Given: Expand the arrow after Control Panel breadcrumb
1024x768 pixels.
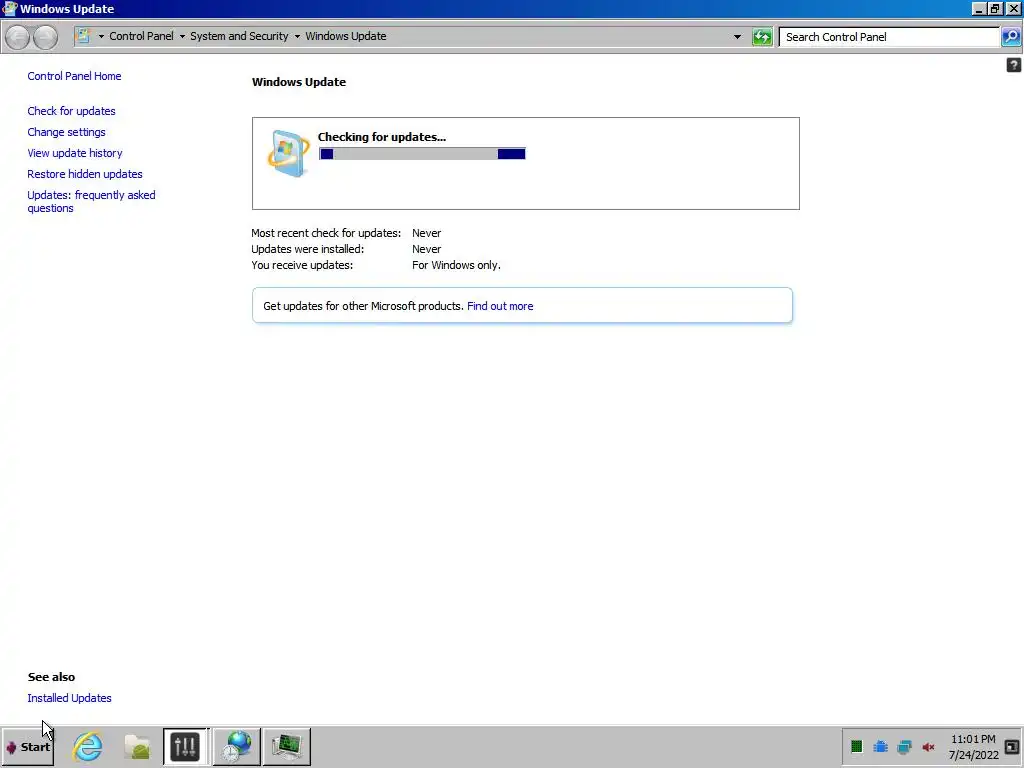Looking at the screenshot, I should [182, 37].
